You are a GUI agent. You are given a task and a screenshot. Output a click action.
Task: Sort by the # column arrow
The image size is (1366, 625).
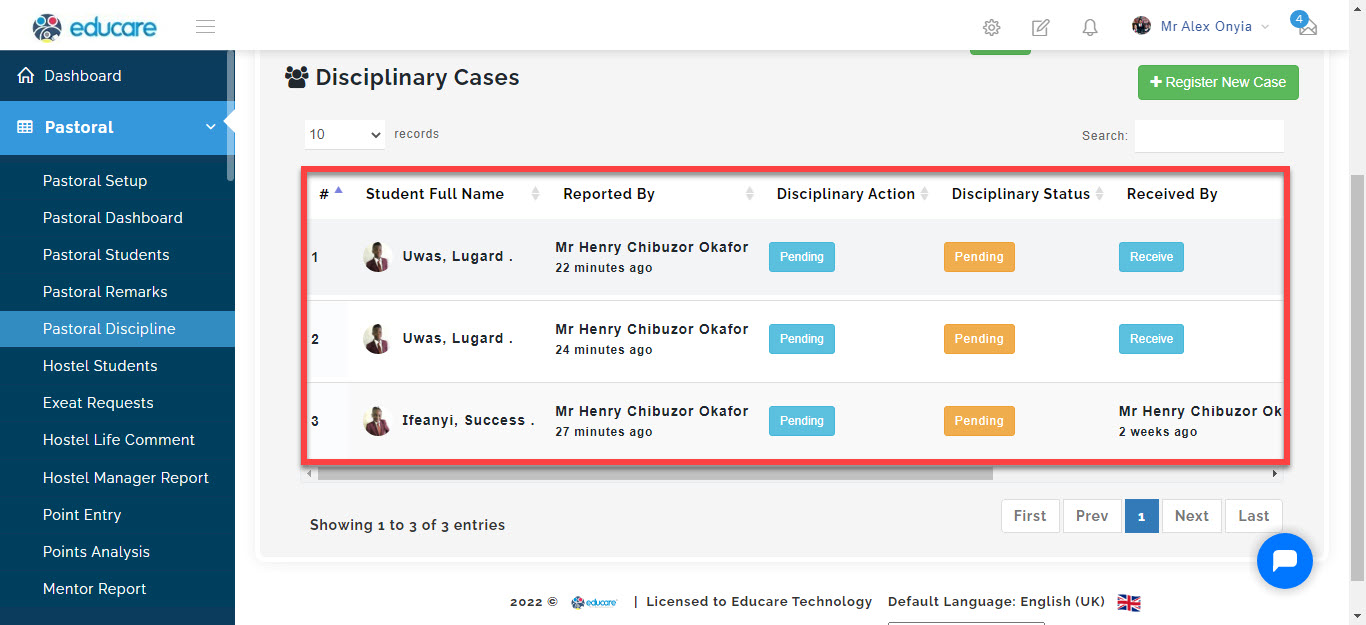[x=338, y=190]
